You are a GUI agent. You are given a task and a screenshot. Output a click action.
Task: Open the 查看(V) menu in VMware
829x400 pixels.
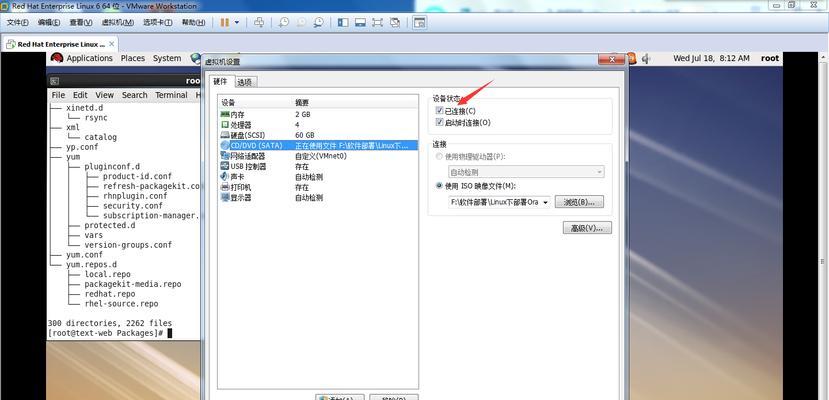tap(80, 22)
